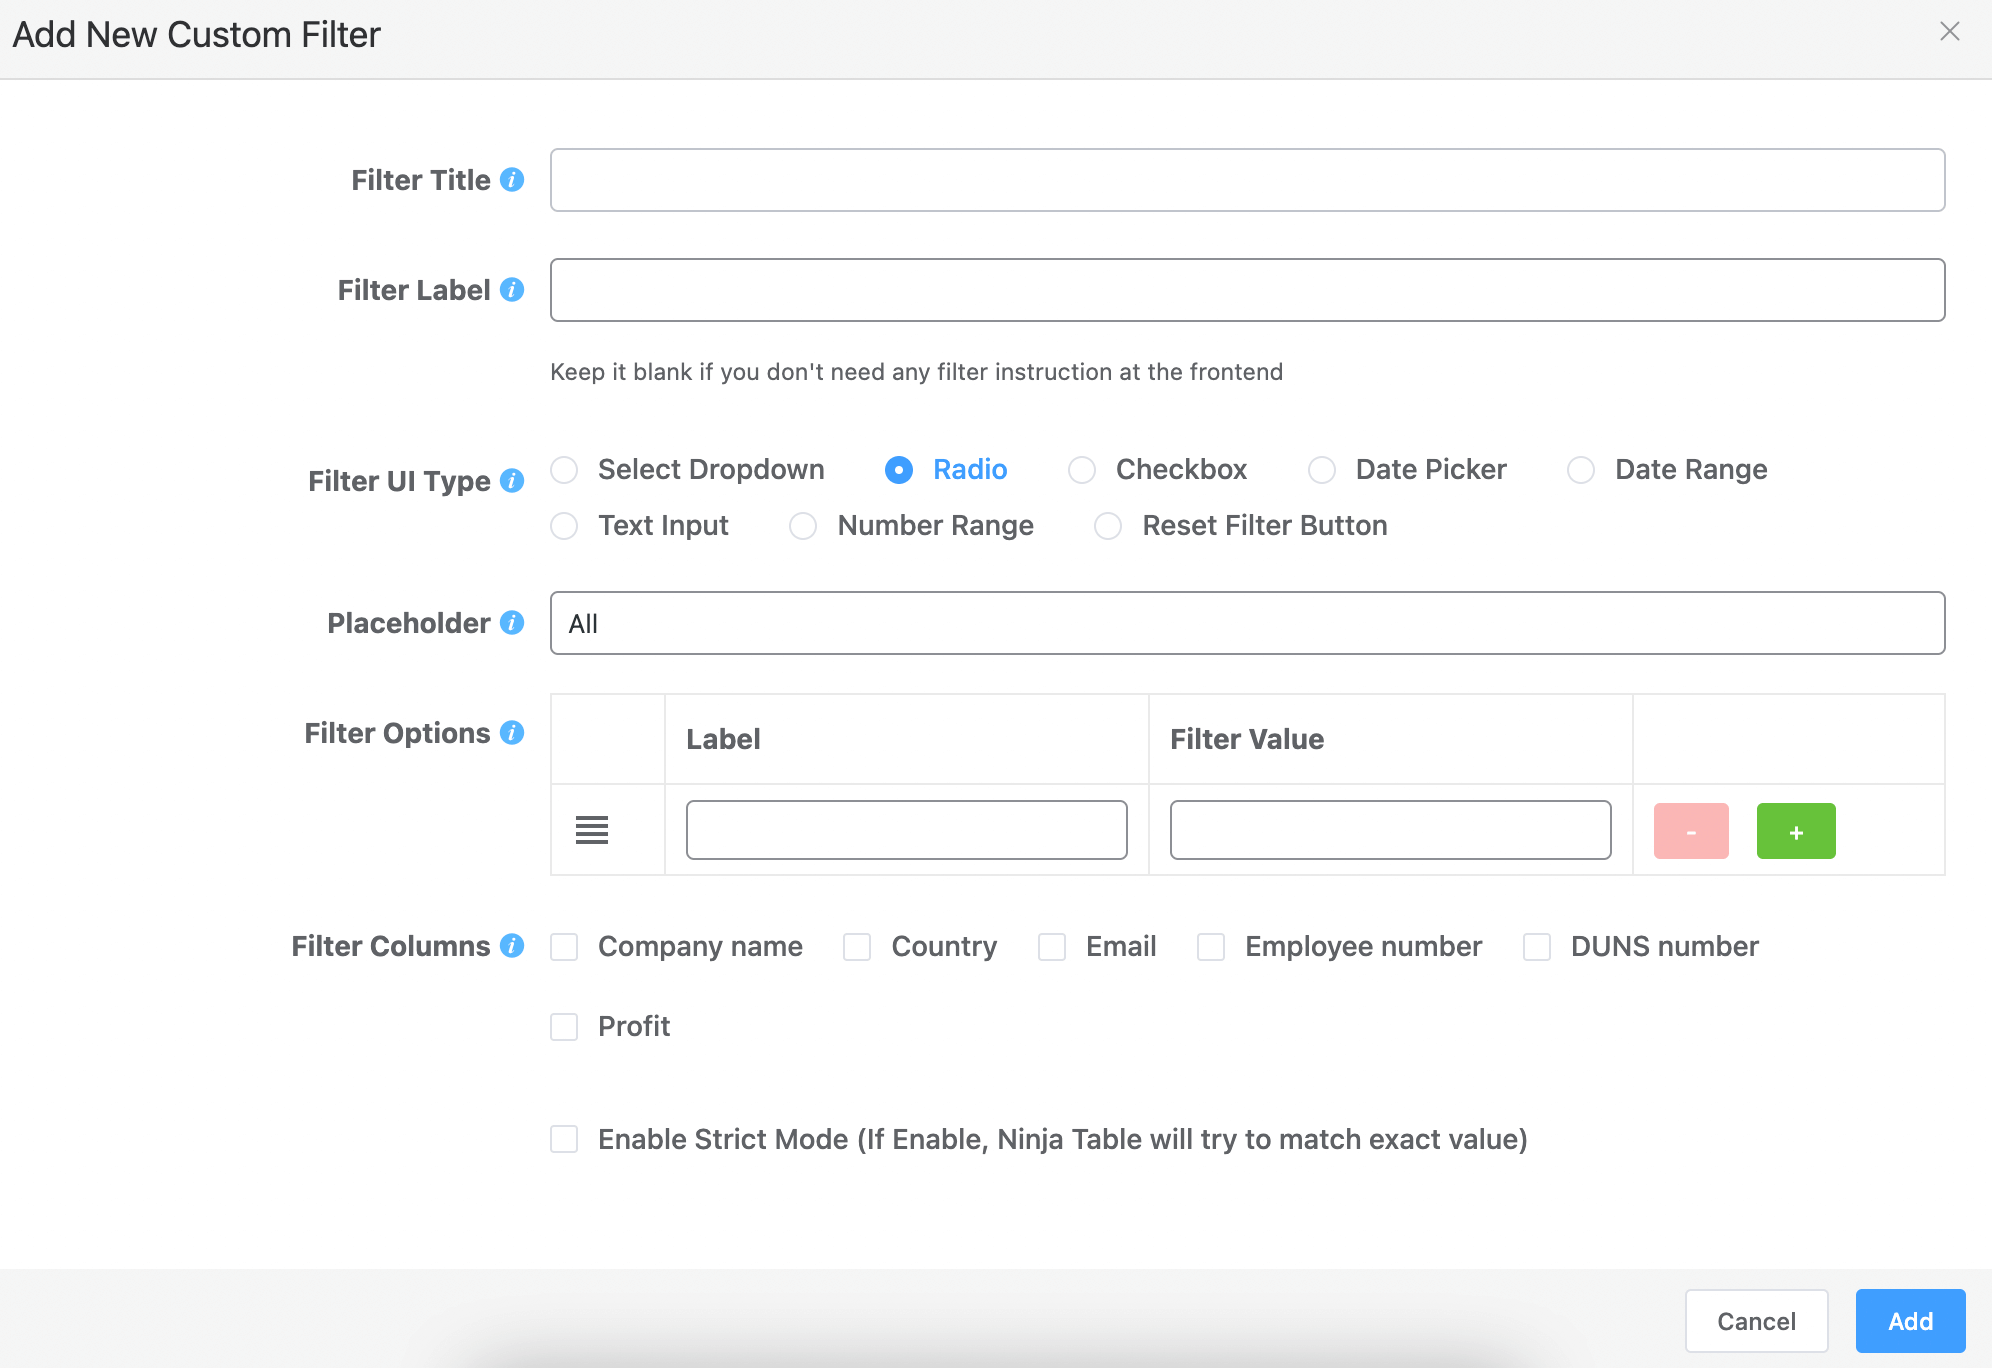The image size is (1992, 1368).
Task: Click the Add button to save the filter
Action: (x=1909, y=1320)
